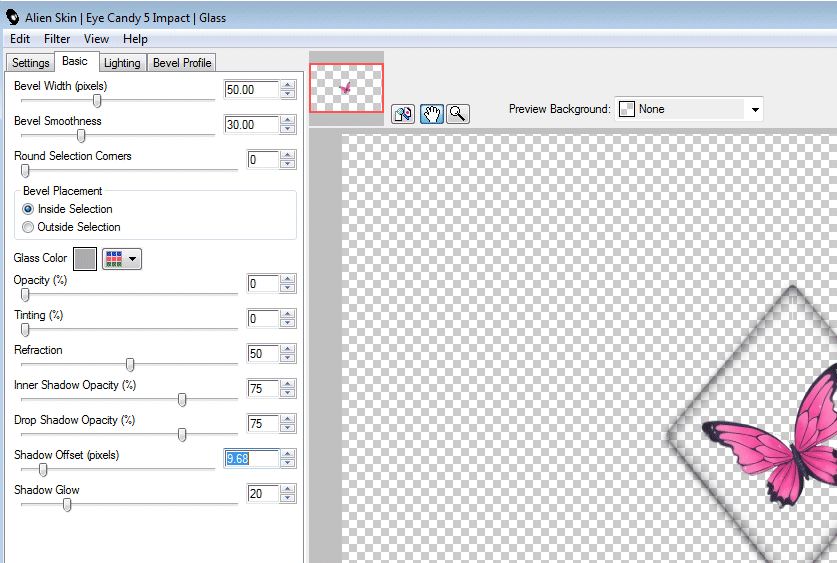The image size is (837, 563).
Task: Click the Refraction value field
Action: [263, 353]
